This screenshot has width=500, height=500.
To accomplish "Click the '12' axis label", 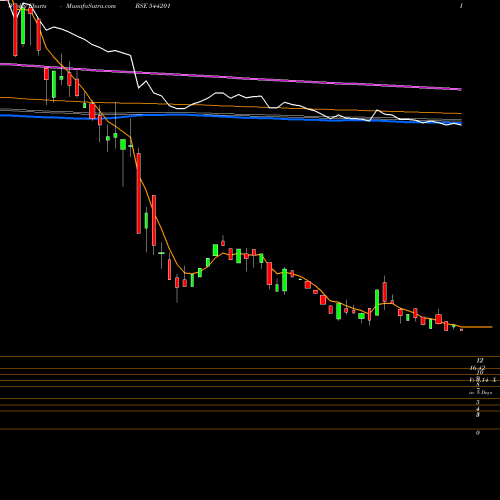I will (x=480, y=360).
